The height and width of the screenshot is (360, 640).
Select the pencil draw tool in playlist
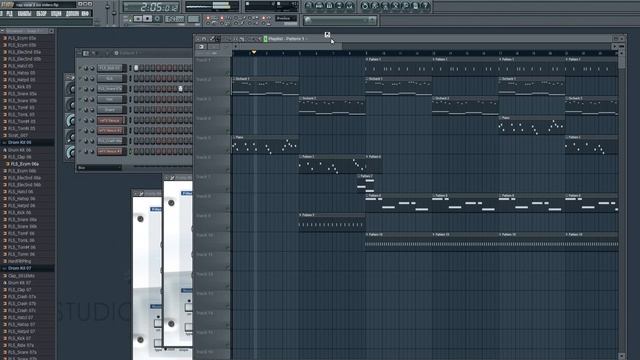coord(212,39)
